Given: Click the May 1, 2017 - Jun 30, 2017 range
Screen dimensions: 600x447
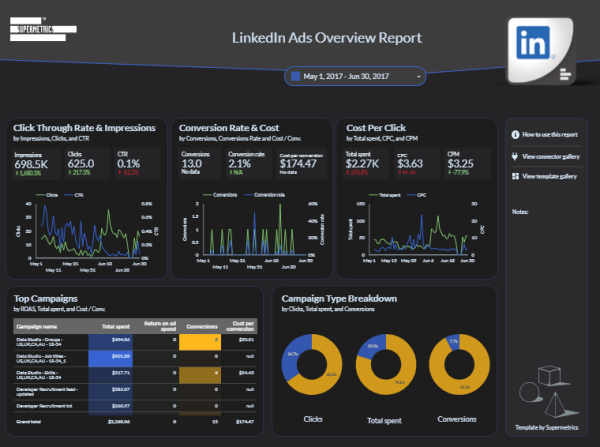Looking at the screenshot, I should [x=346, y=76].
